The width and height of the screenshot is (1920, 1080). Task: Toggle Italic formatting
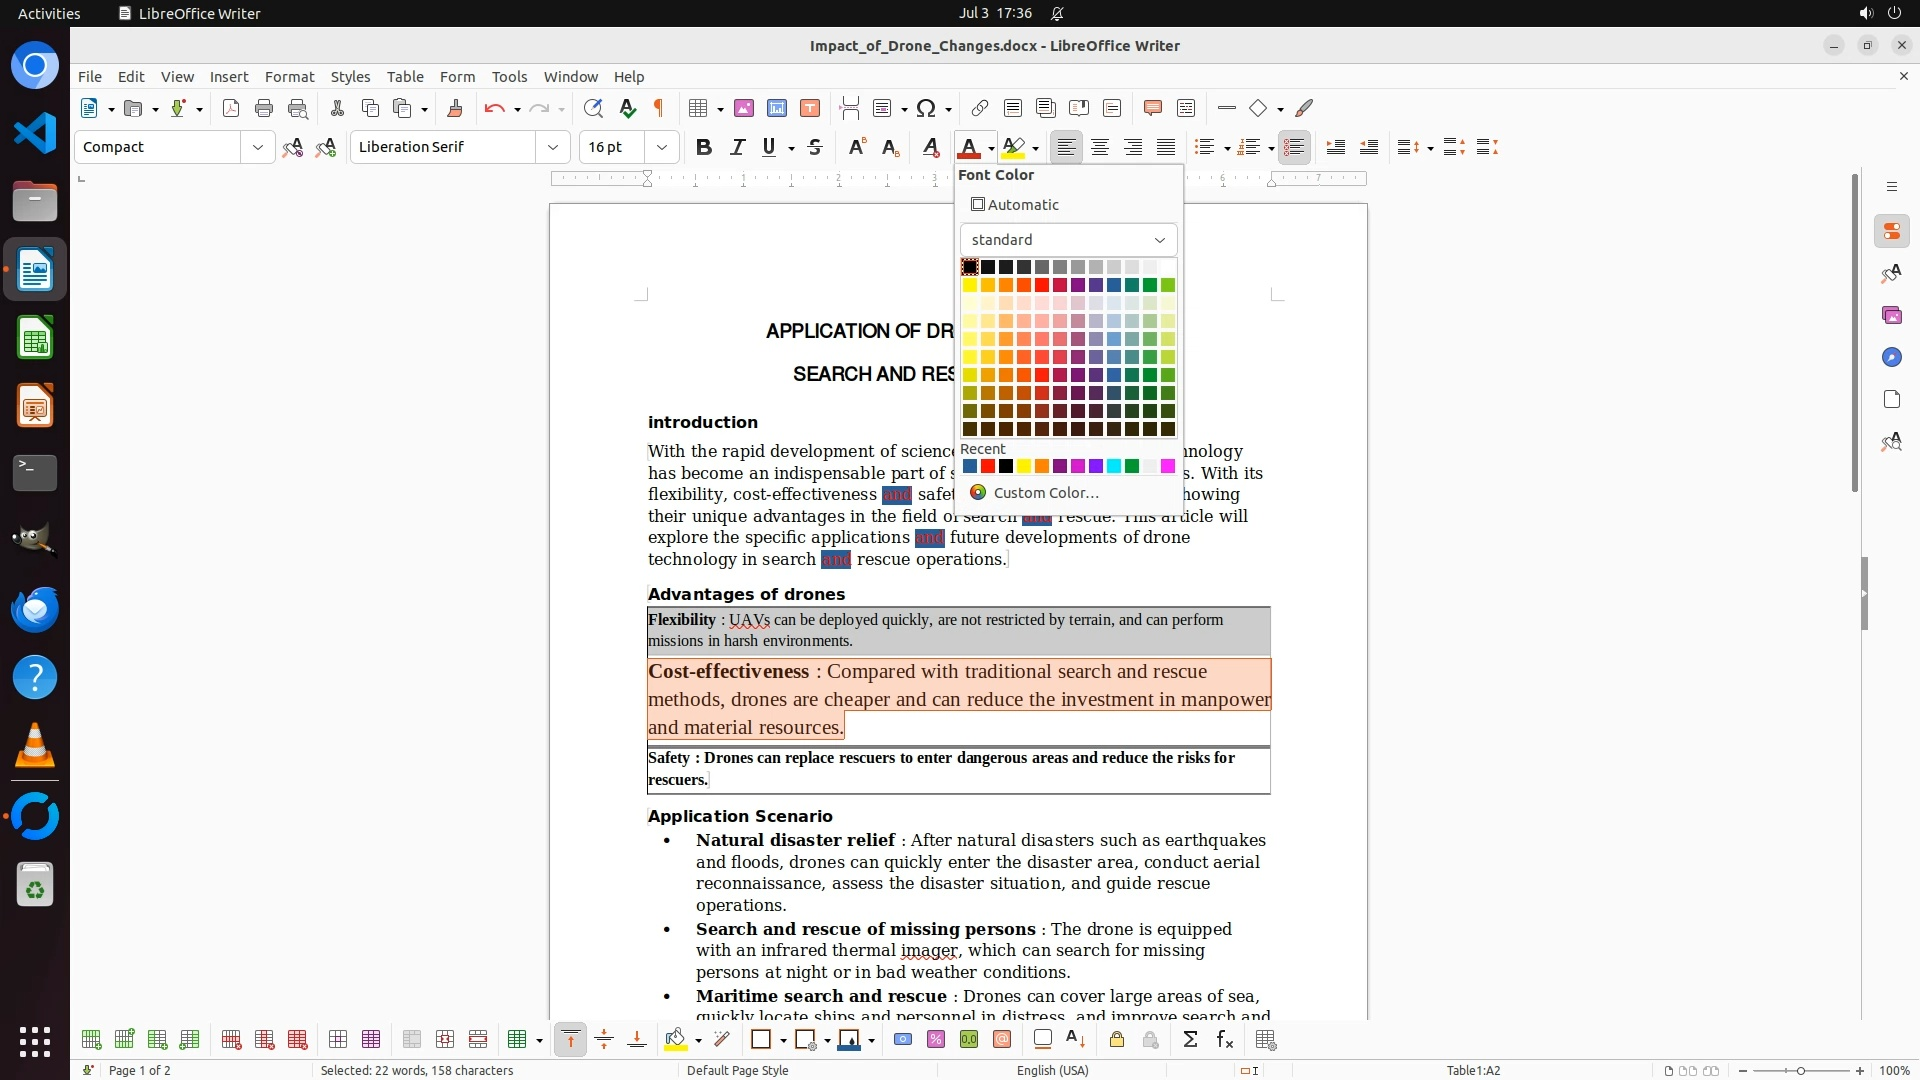point(737,147)
